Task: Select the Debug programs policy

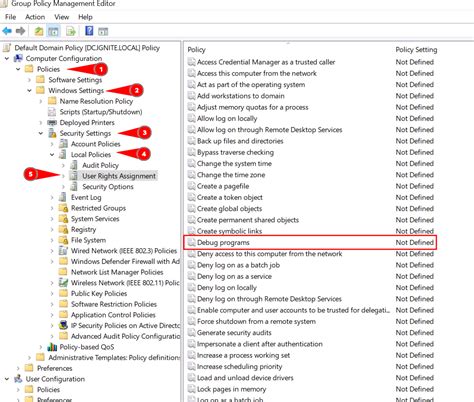Action: click(x=223, y=242)
